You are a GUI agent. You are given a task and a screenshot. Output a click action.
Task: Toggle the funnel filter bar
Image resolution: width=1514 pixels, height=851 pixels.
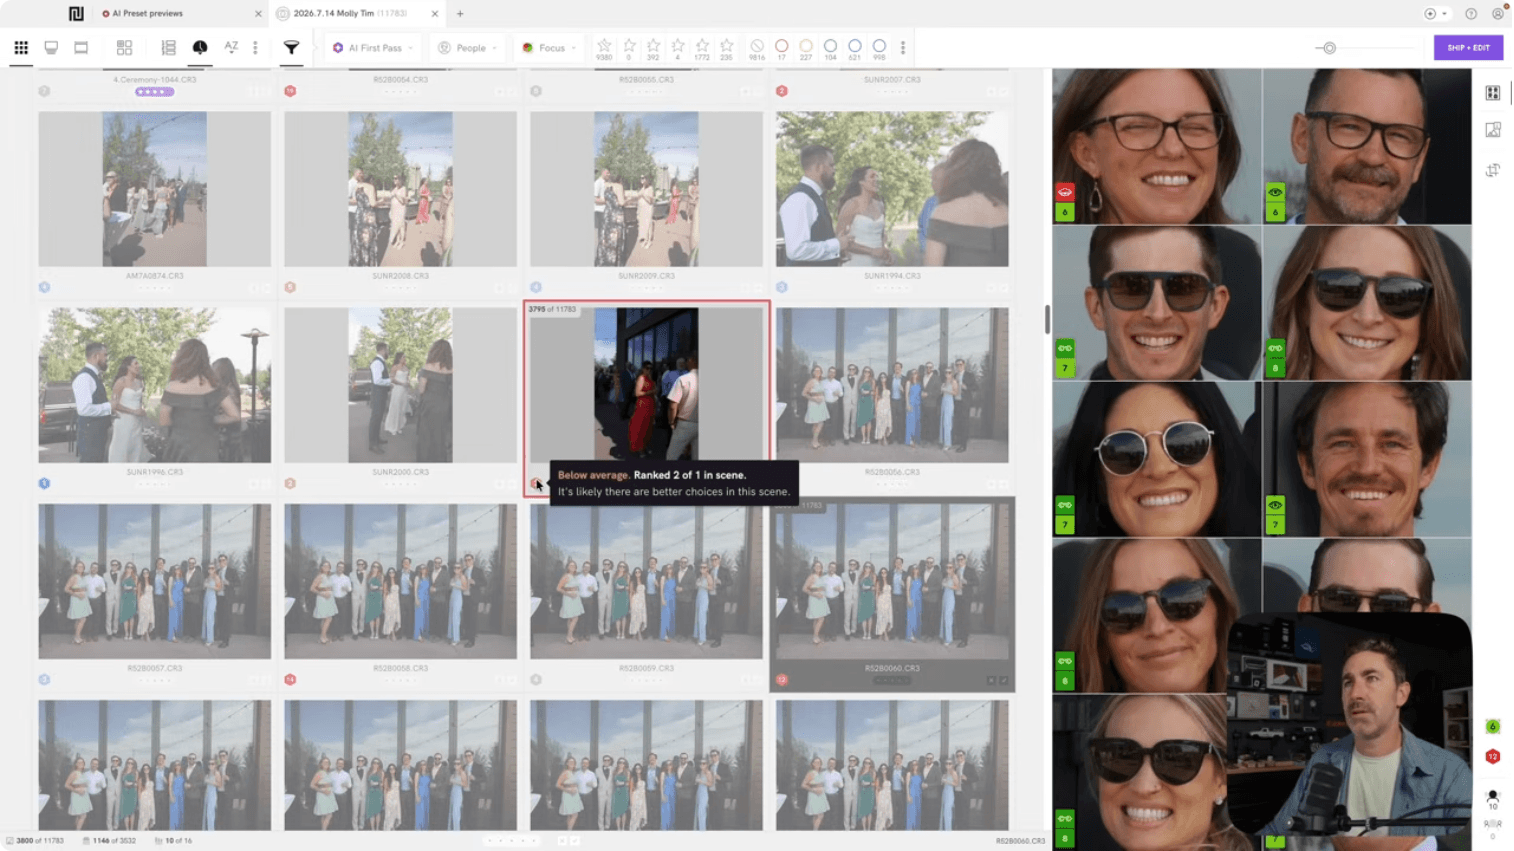pyautogui.click(x=291, y=47)
